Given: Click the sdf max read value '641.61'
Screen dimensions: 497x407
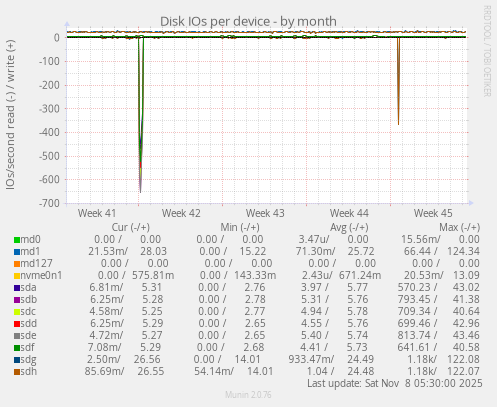Looking at the screenshot, I should [415, 347].
